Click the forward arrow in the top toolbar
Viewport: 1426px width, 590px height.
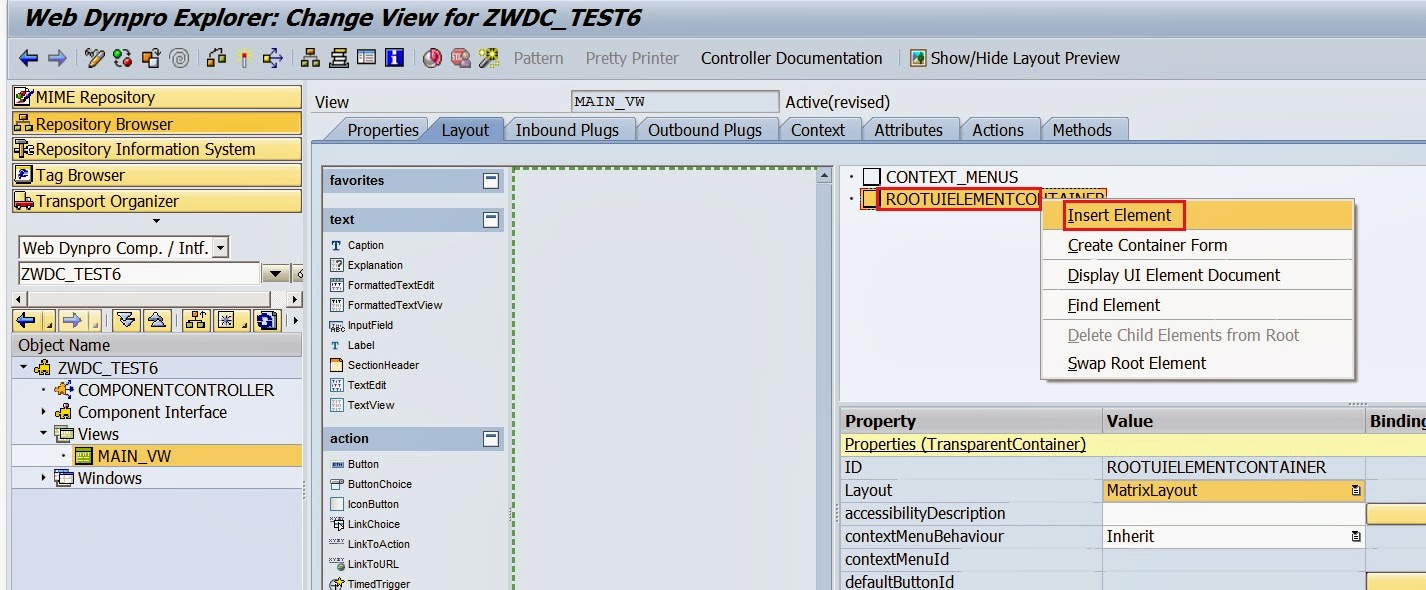point(57,58)
